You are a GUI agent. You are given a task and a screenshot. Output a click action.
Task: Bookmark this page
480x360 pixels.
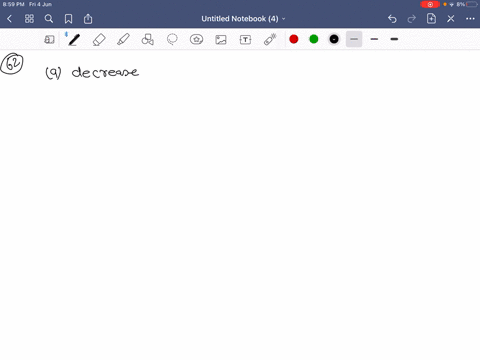pos(68,19)
